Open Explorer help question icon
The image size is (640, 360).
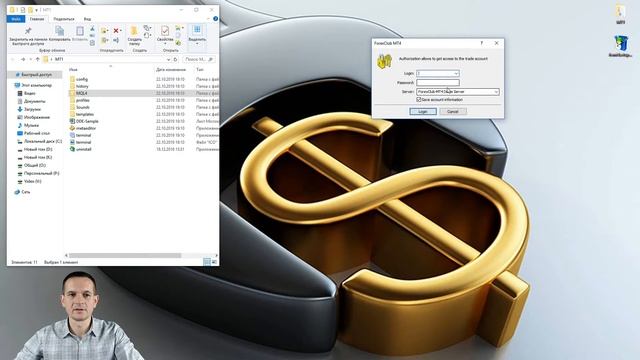216,19
